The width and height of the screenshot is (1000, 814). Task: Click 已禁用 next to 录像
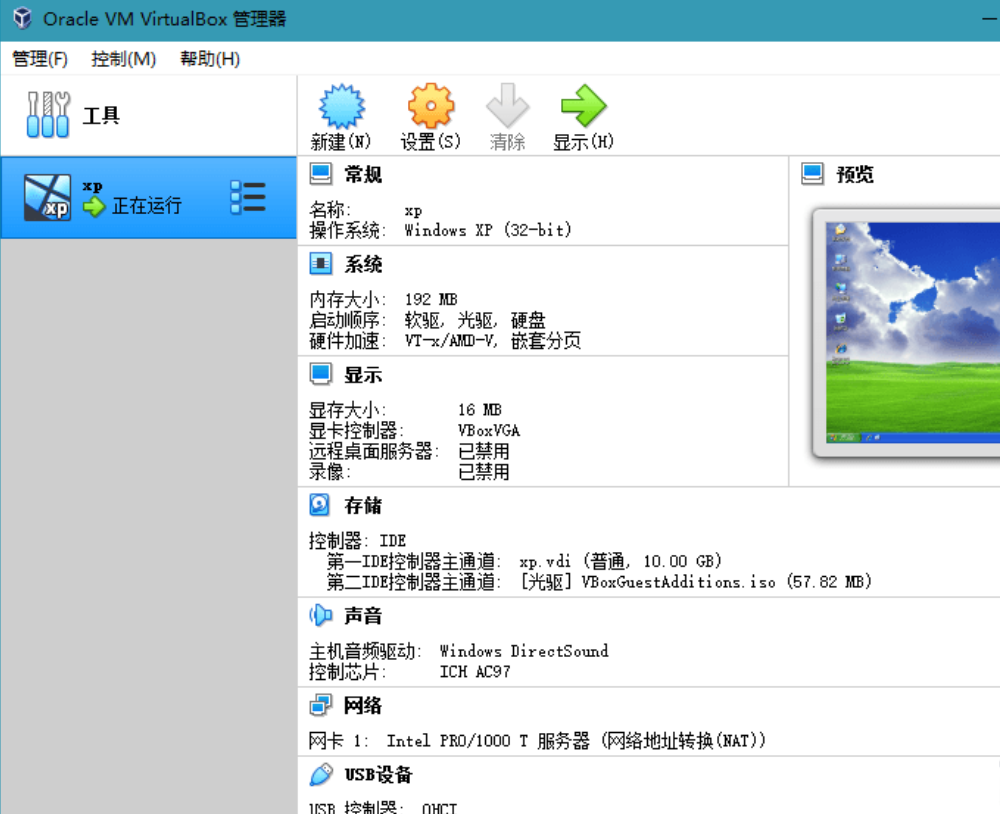click(x=483, y=472)
